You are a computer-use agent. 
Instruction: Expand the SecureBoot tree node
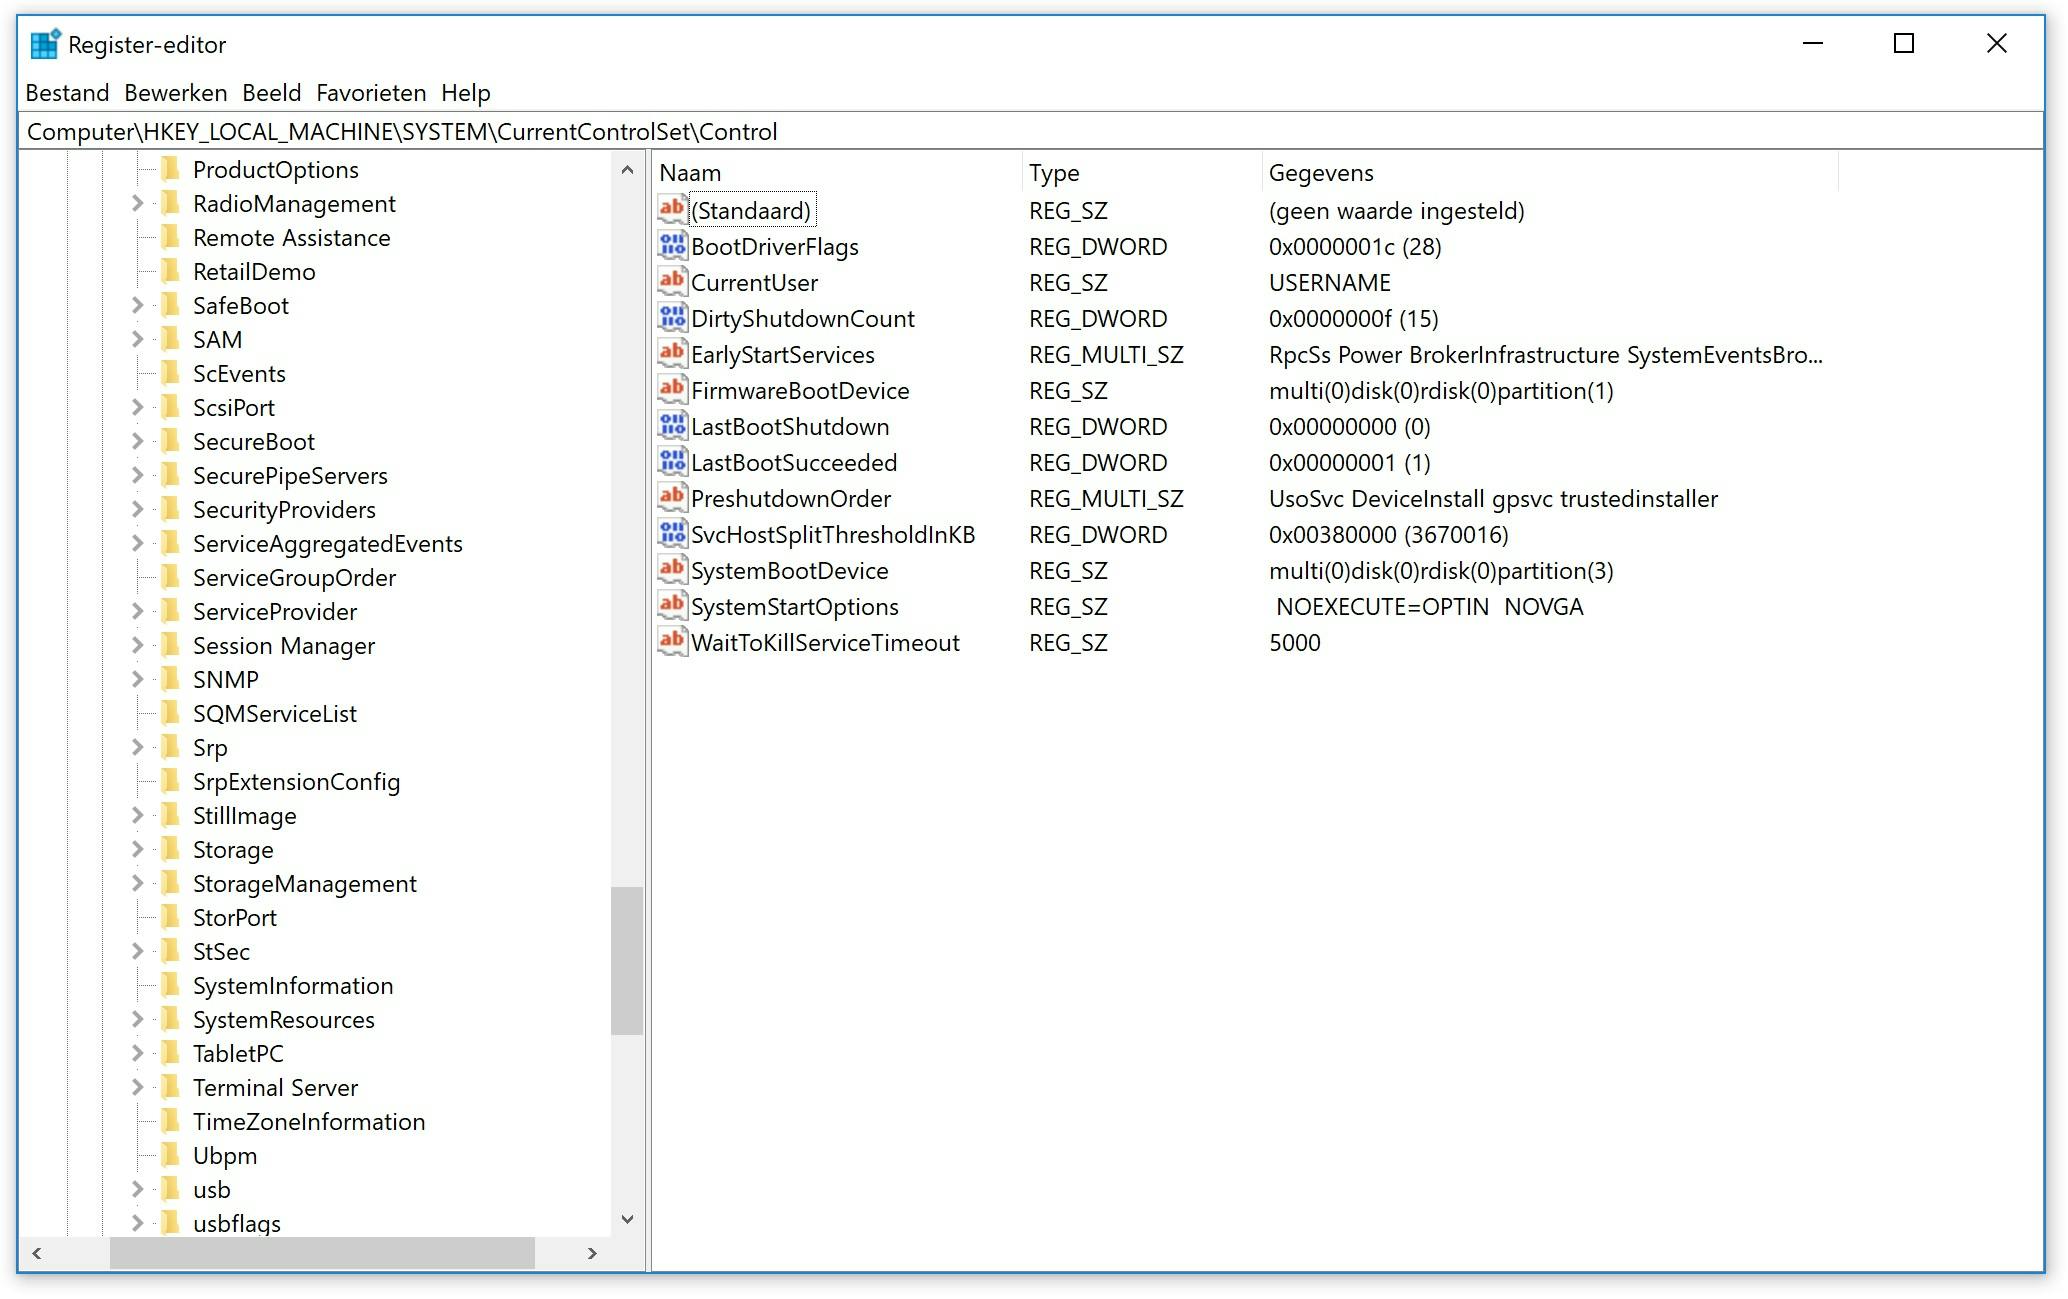tap(138, 441)
